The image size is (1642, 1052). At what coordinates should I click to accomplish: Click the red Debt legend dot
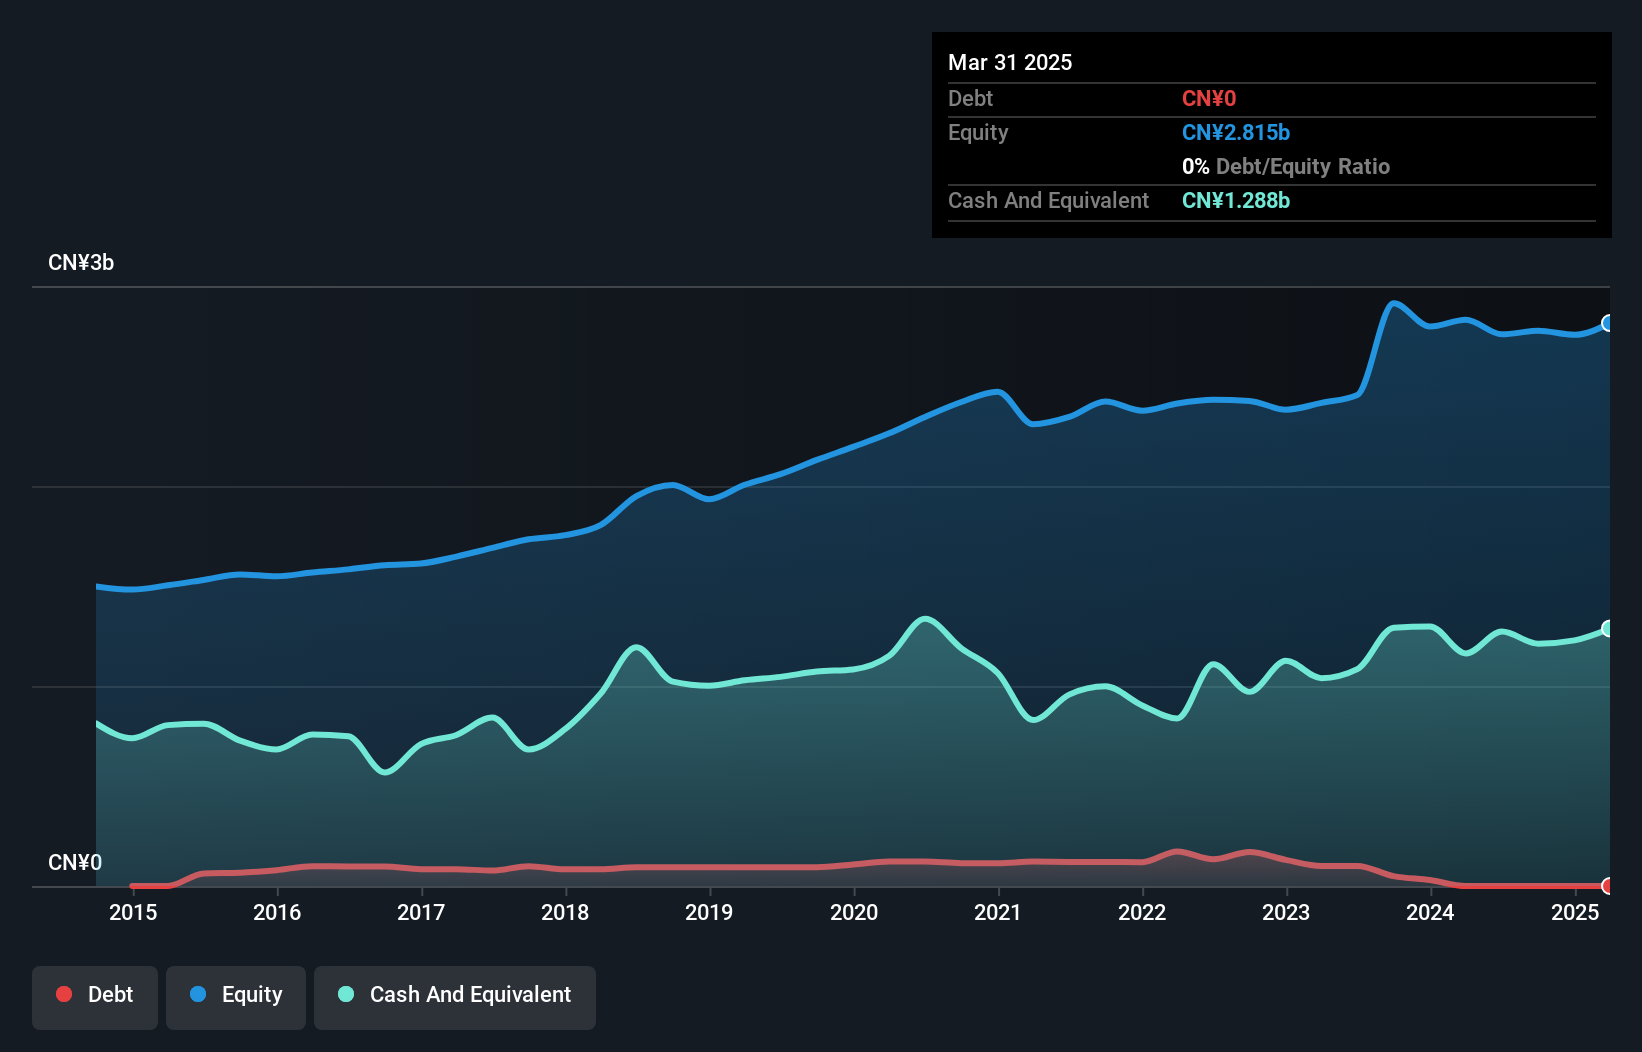pyautogui.click(x=64, y=994)
